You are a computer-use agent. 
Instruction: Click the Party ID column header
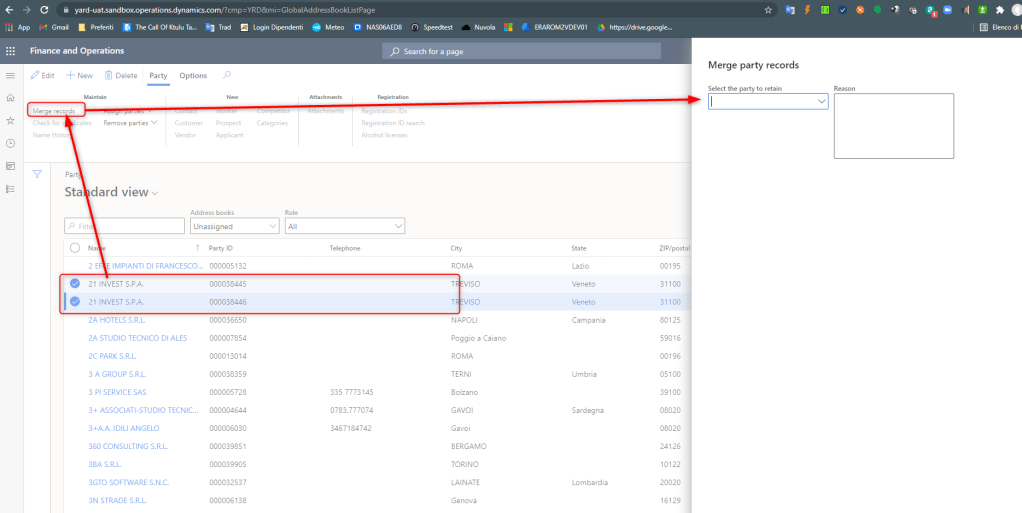[220, 248]
